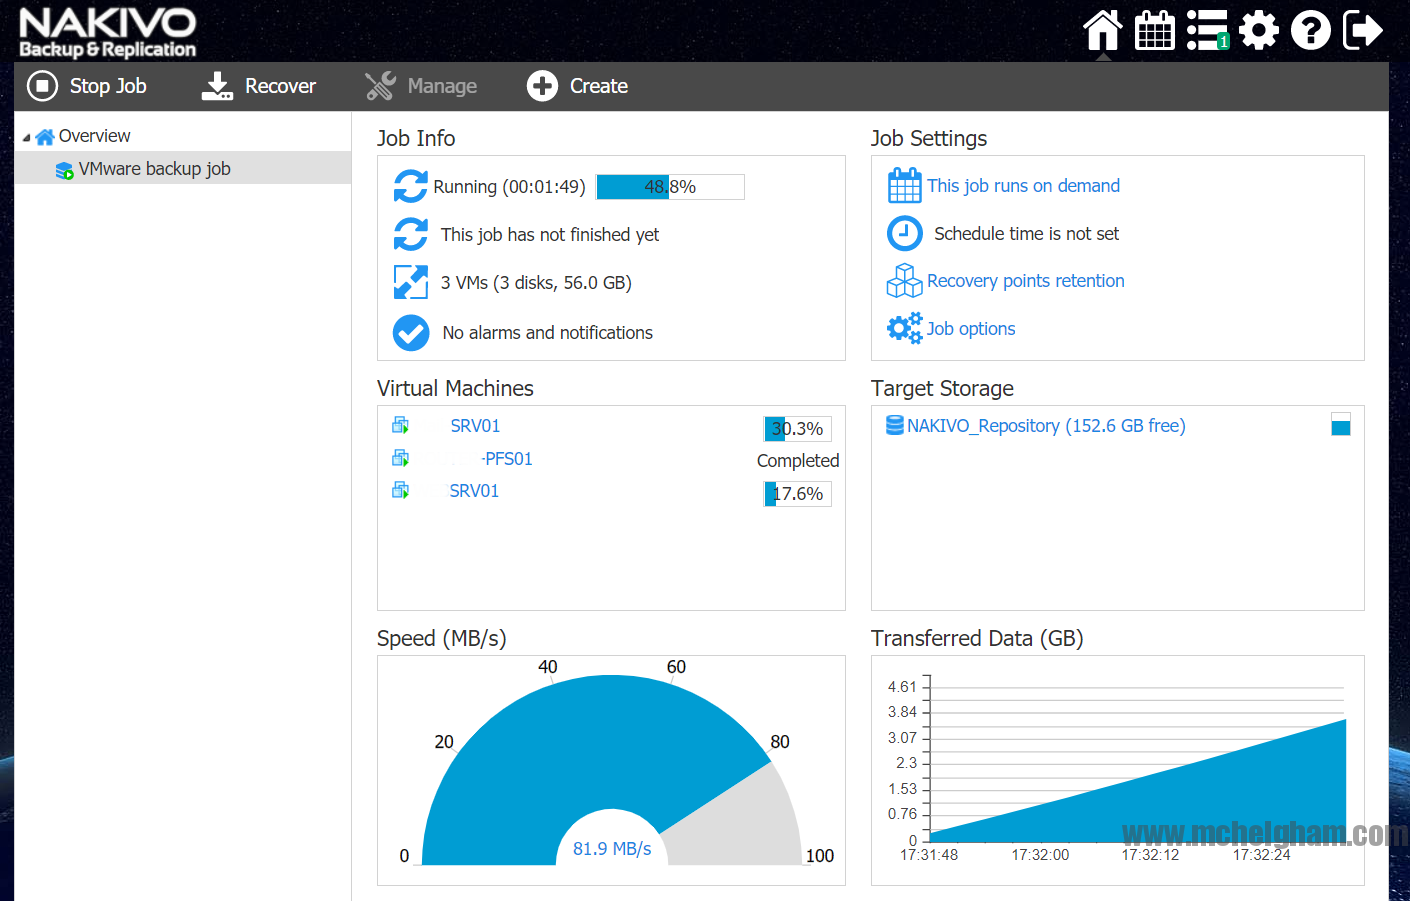Click the Job options gears icon
Viewport: 1410px width, 901px height.
904,328
